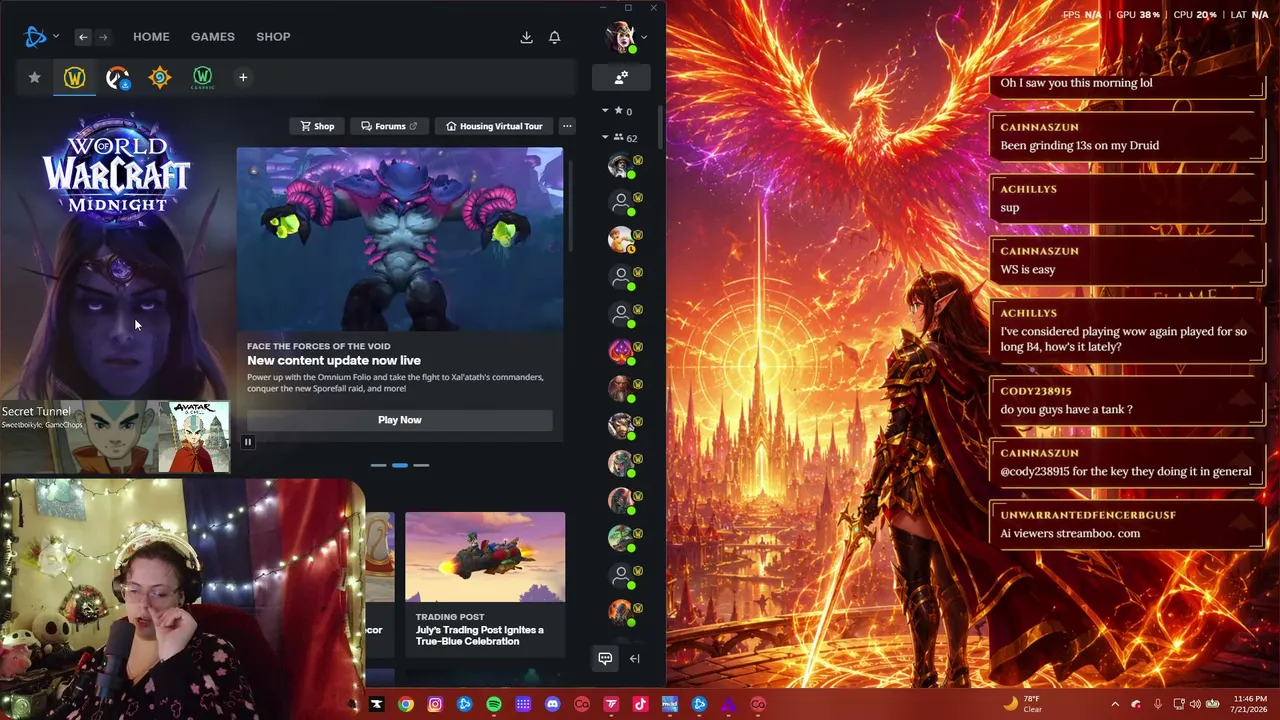This screenshot has height=720, width=1280.
Task: Open the purple grid app in taskbar
Action: [x=523, y=704]
